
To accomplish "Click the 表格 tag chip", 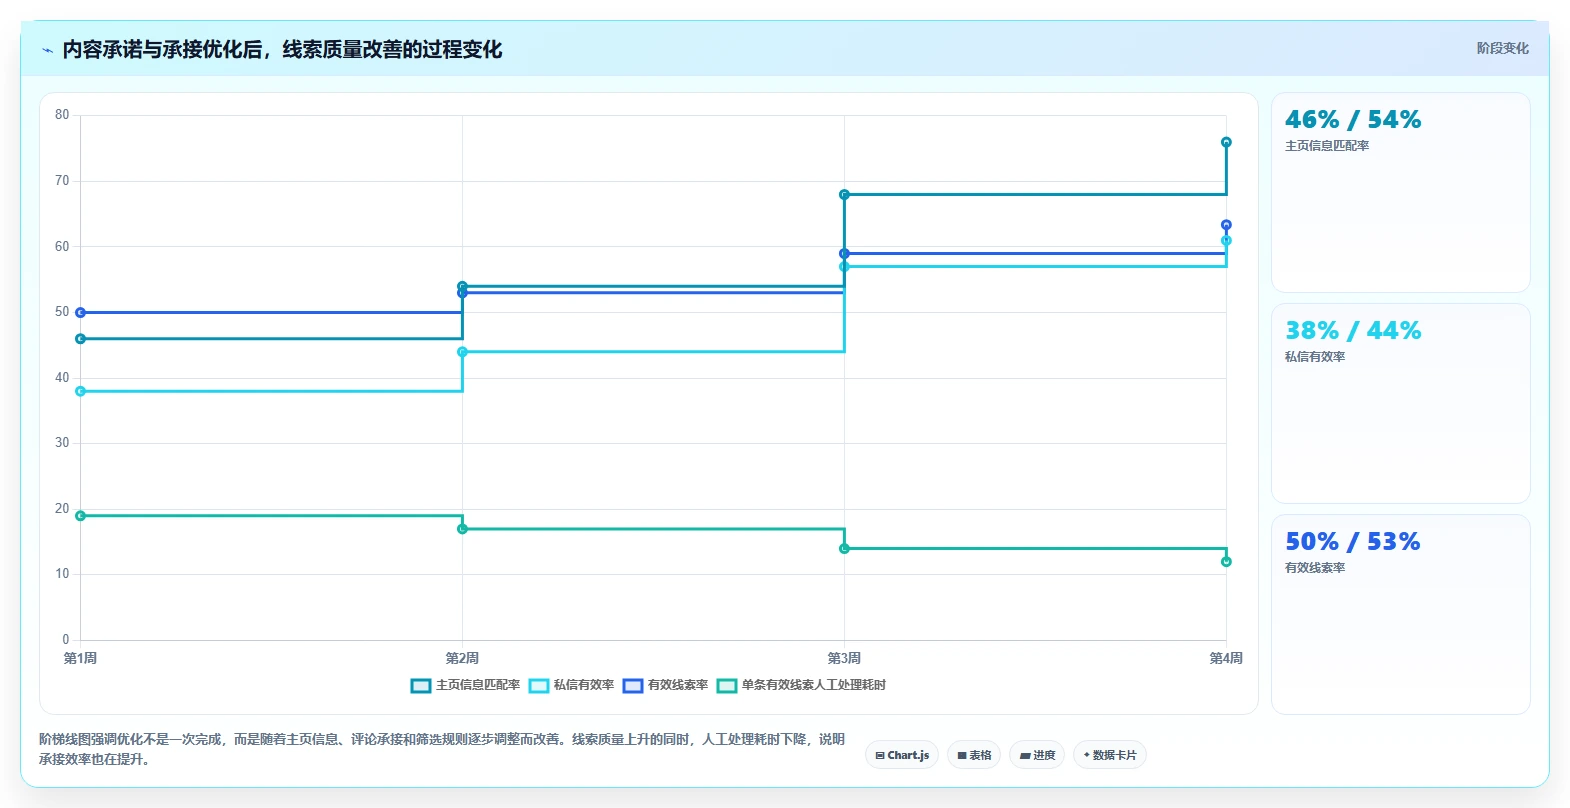I will tap(974, 755).
